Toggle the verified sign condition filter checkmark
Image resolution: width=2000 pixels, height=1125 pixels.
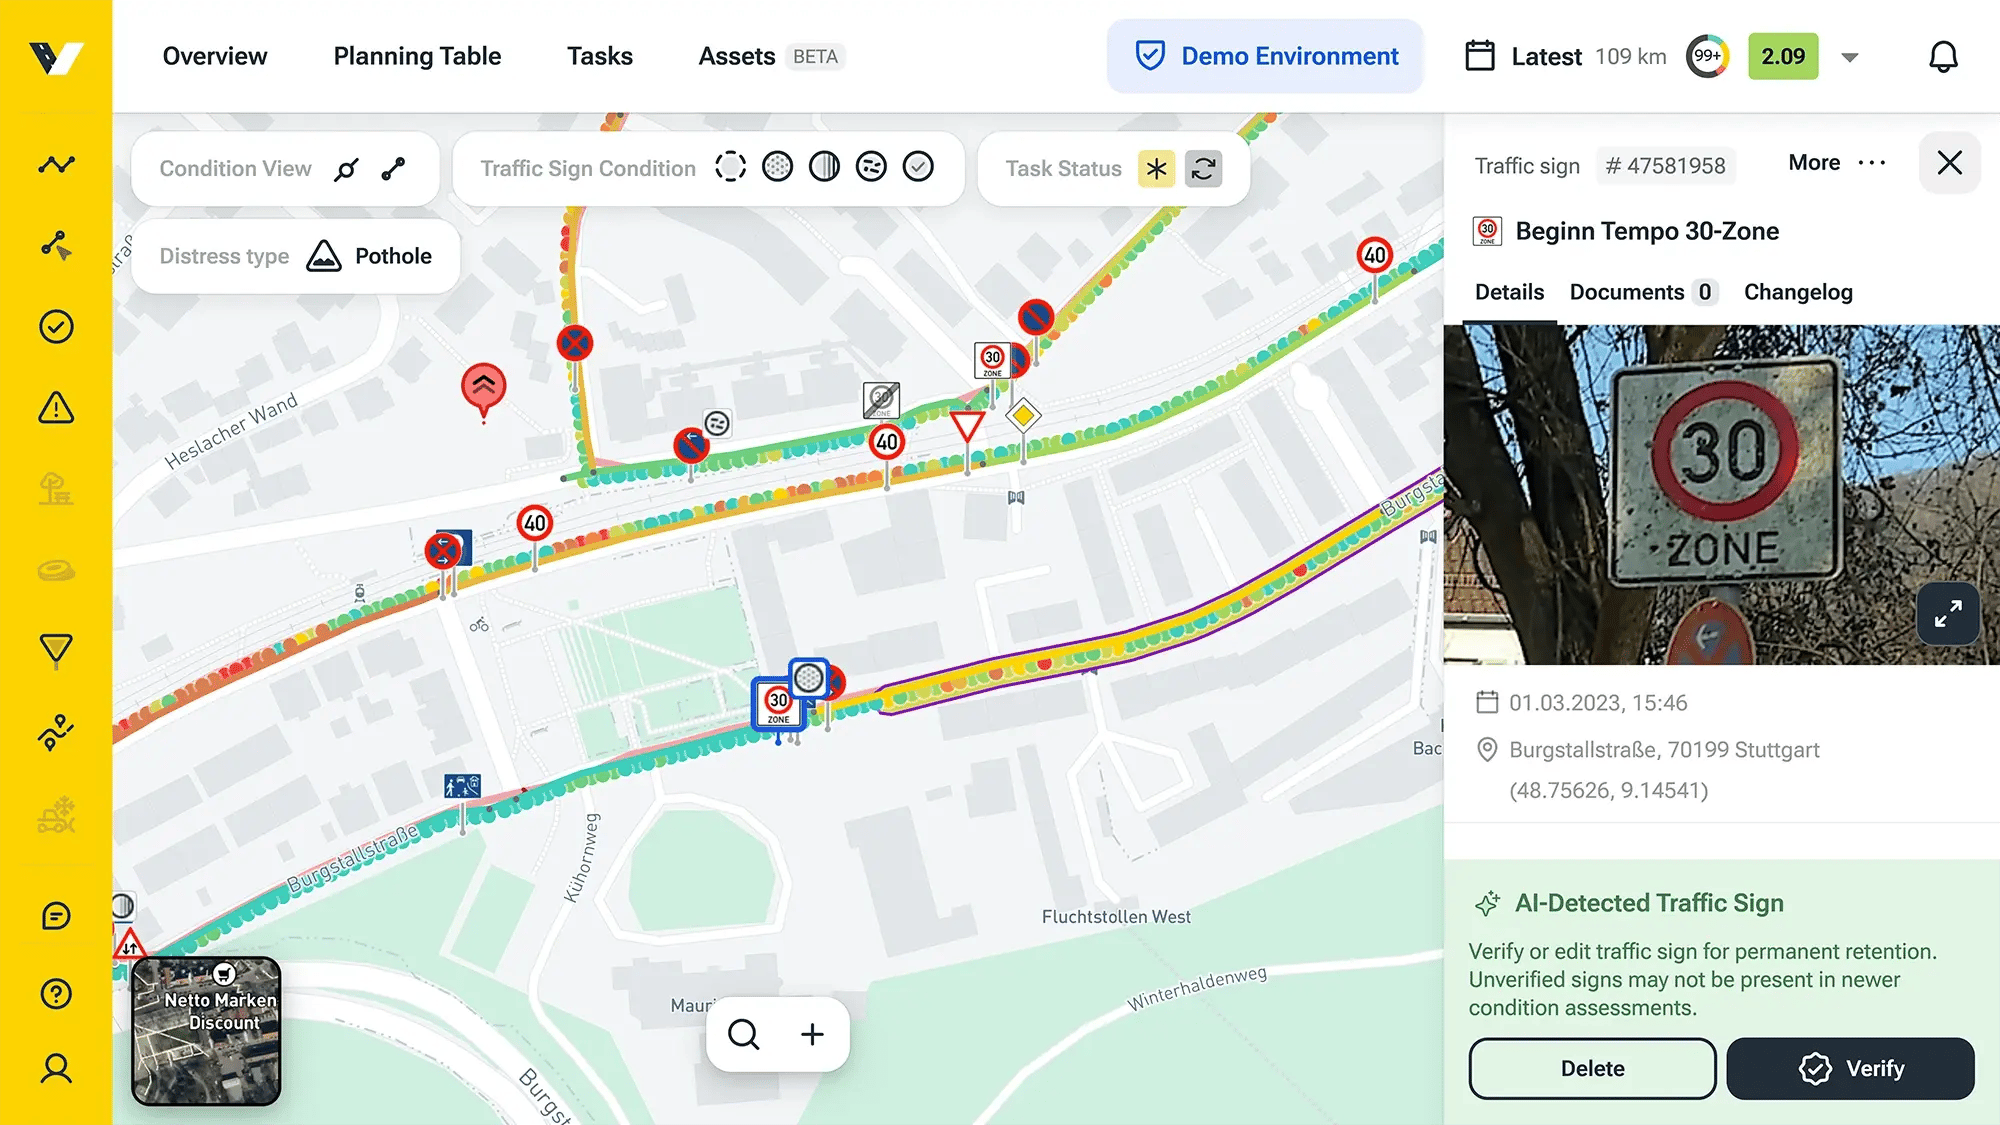tap(918, 168)
